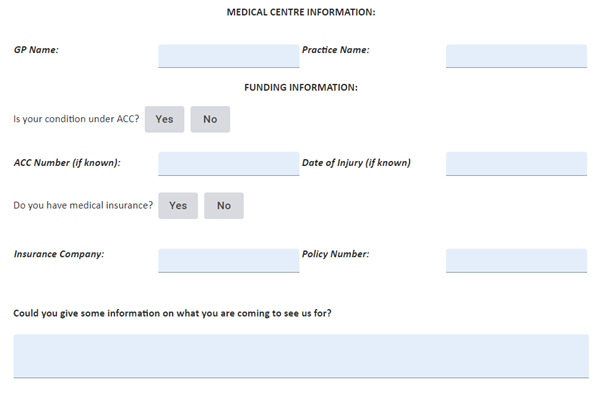Select Yes for condition under ACC
Image resolution: width=602 pixels, height=401 pixels.
click(164, 119)
